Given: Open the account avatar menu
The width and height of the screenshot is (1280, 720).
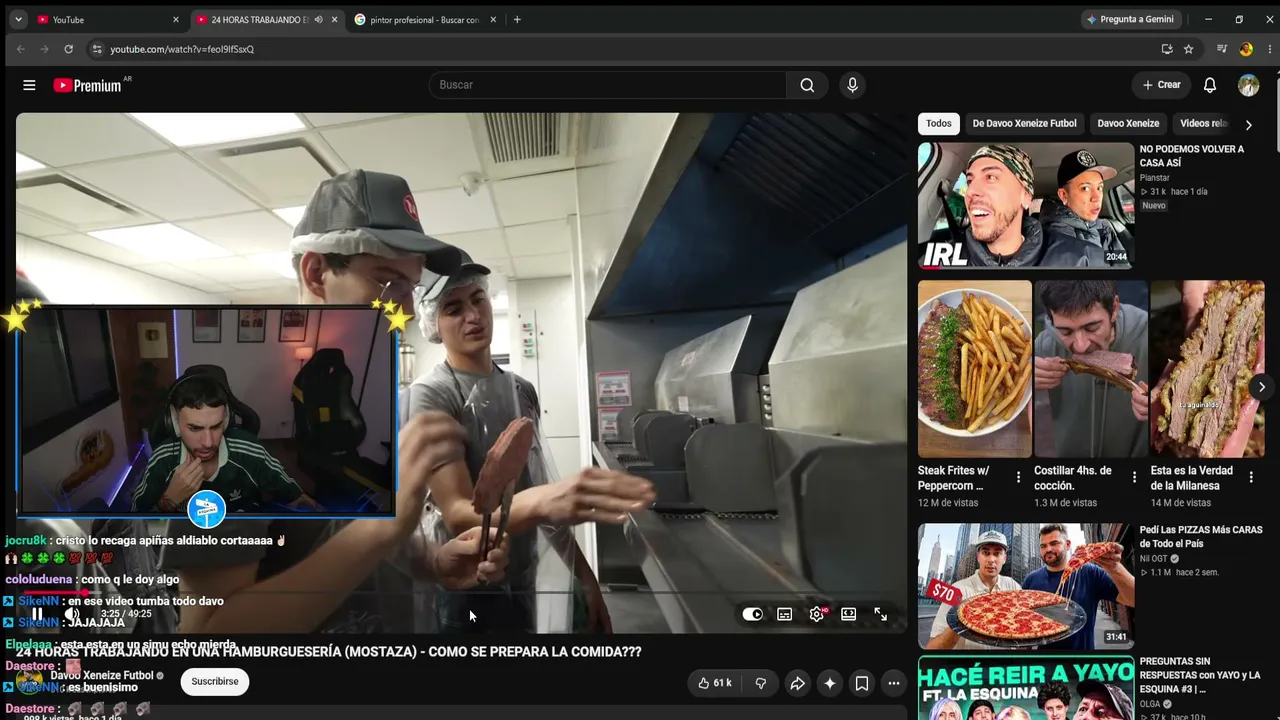Looking at the screenshot, I should click(1249, 85).
